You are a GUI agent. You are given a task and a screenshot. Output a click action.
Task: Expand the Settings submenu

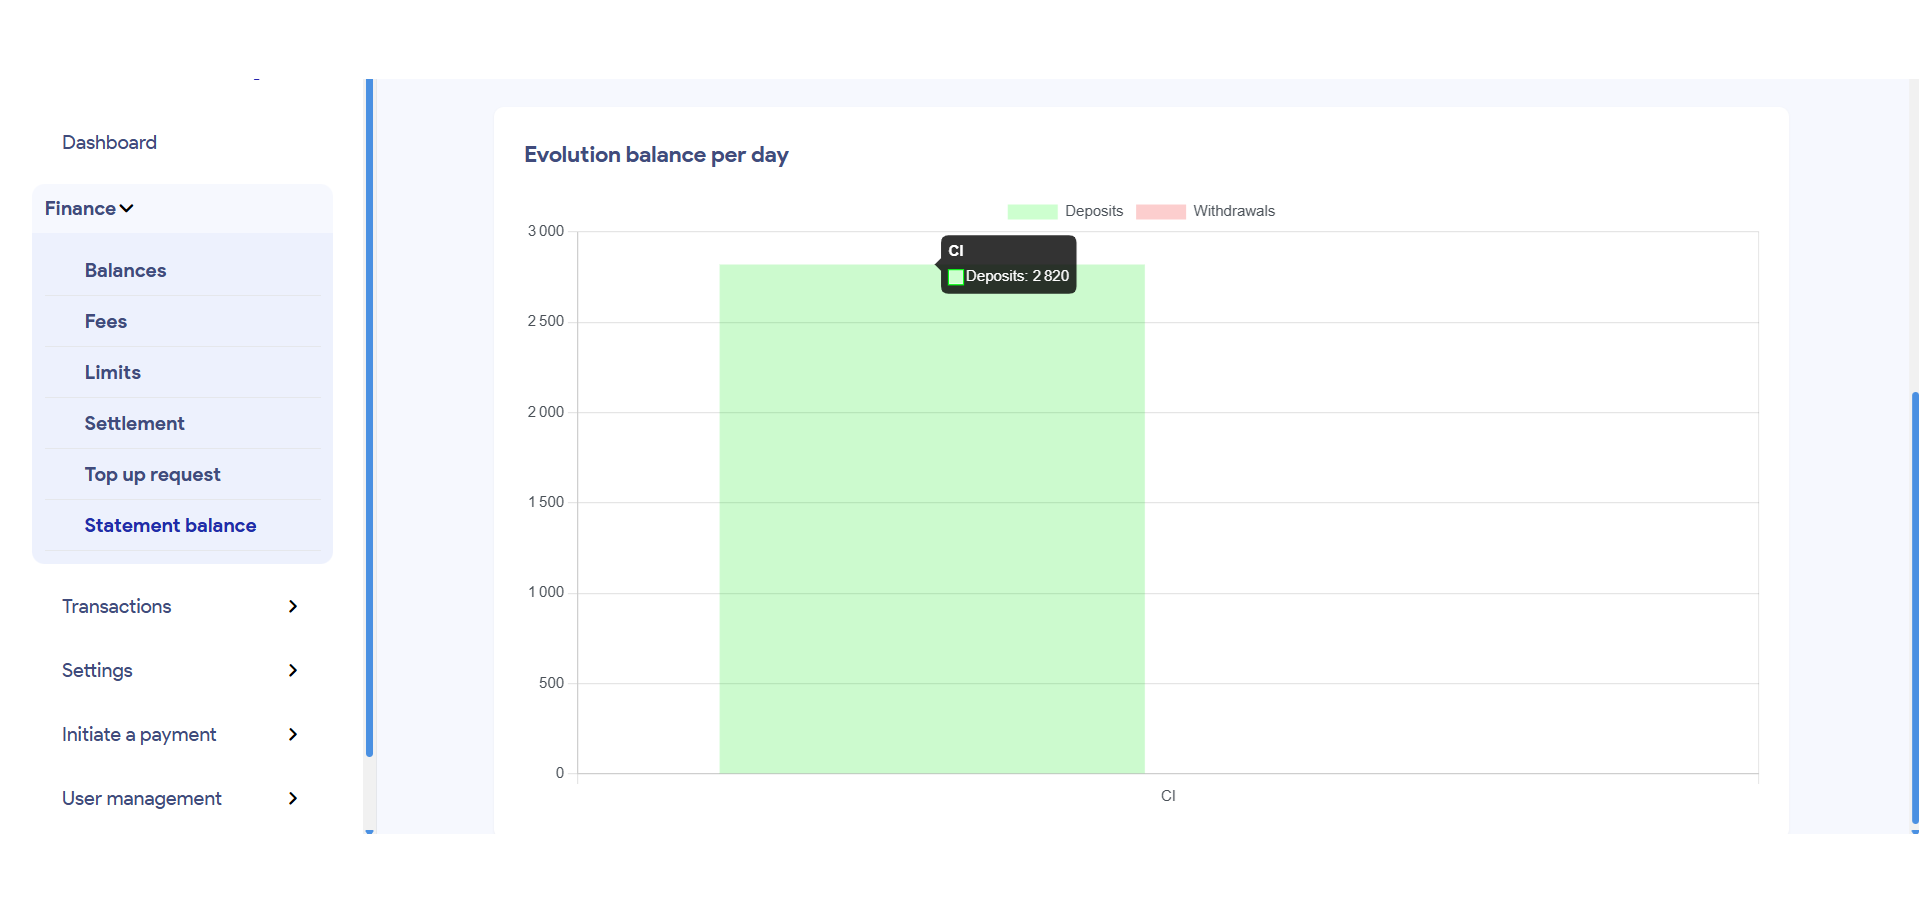tap(97, 670)
